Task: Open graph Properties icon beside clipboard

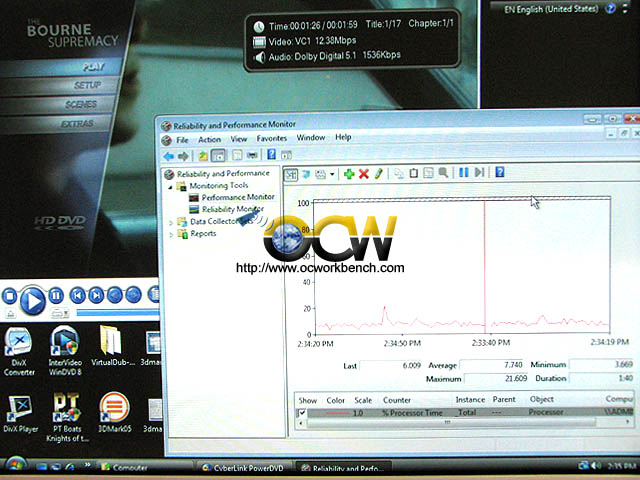Action: 428,173
